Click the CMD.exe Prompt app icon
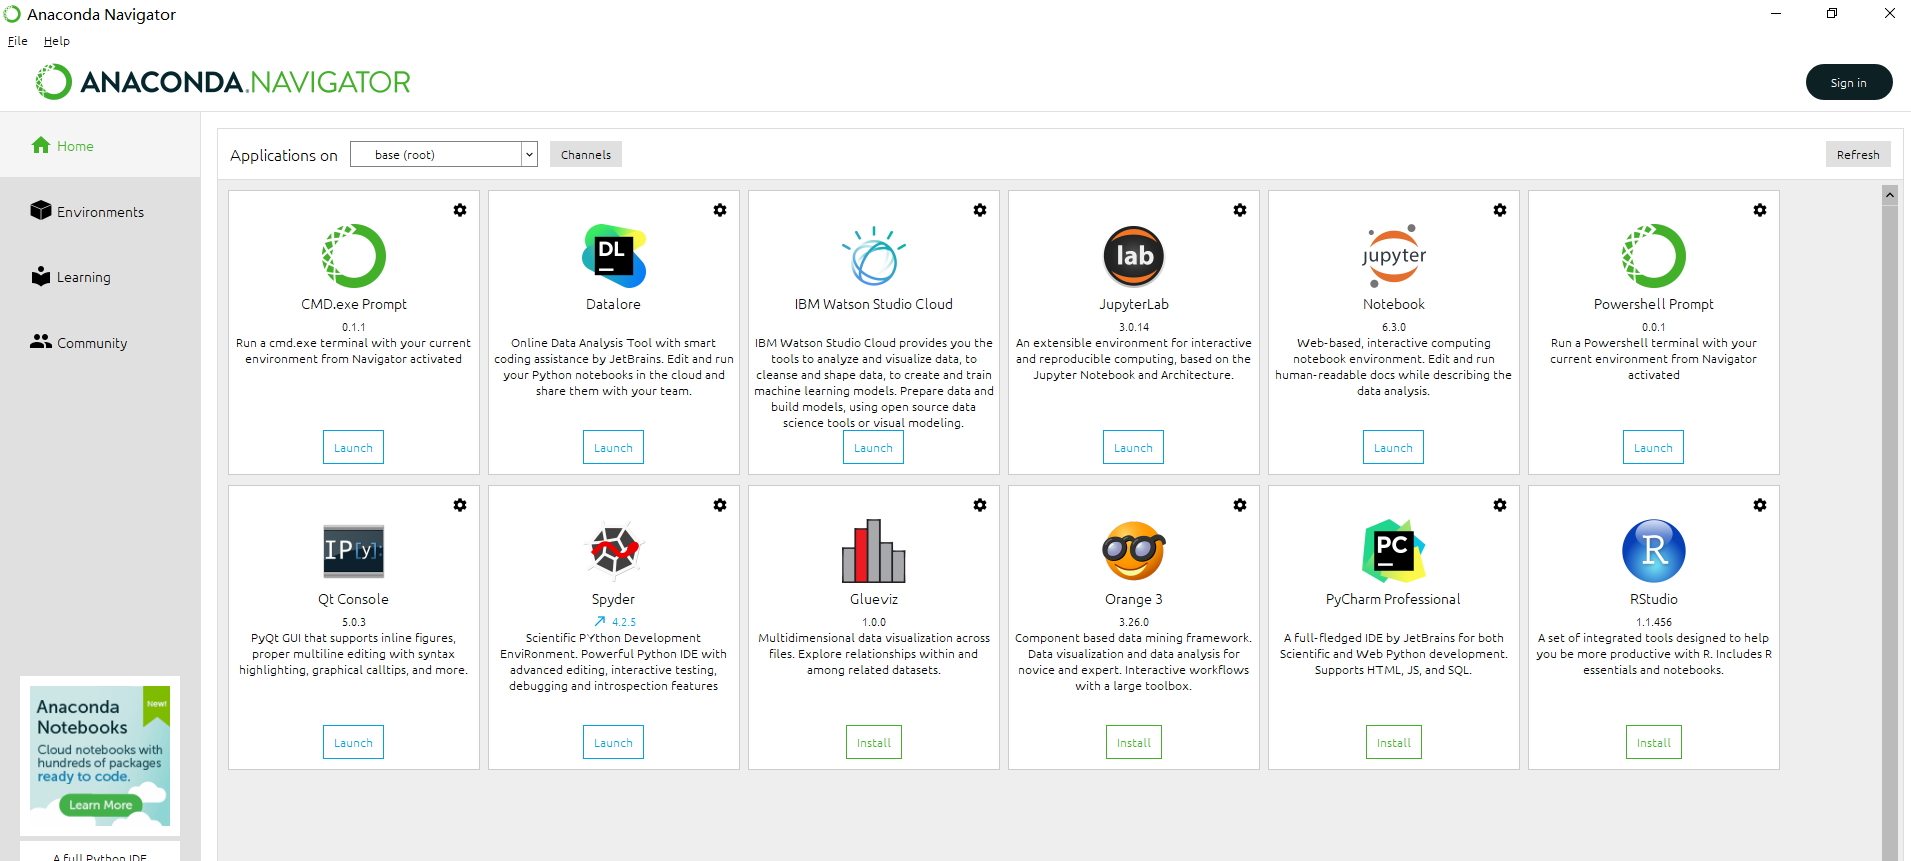Screen dimensions: 1911x861 [x=354, y=256]
